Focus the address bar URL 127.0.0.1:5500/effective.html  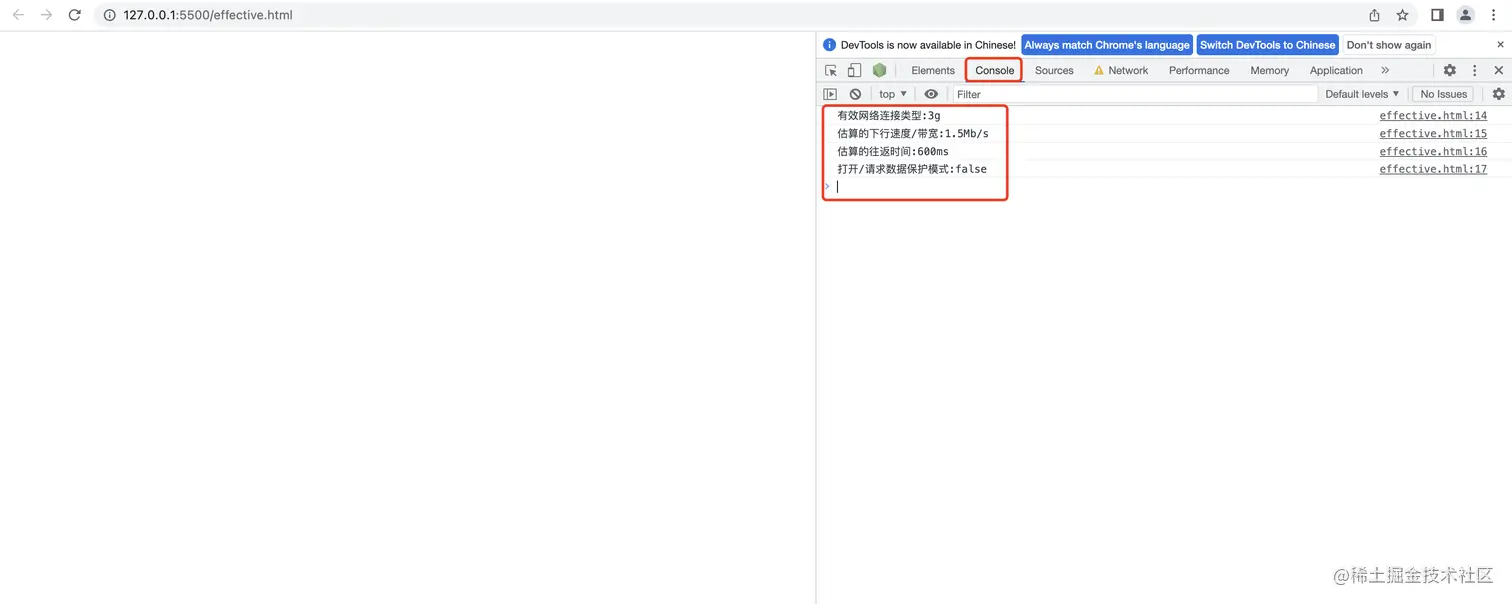pos(208,15)
